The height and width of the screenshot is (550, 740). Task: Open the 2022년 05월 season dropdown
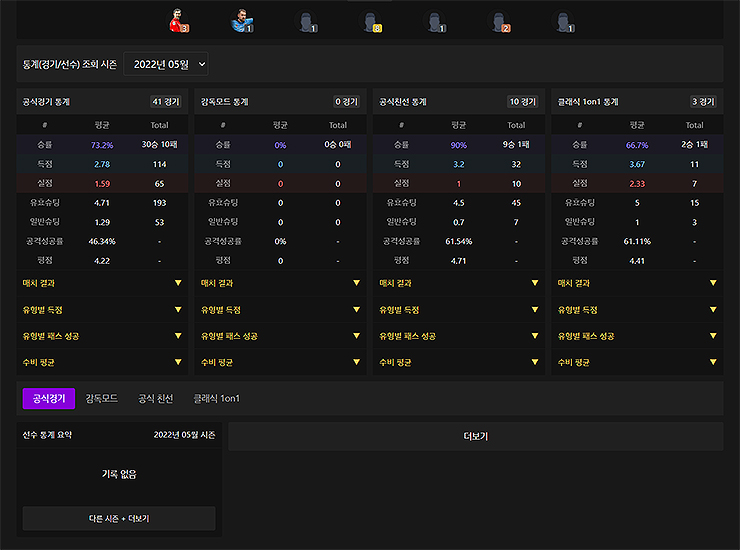166,64
